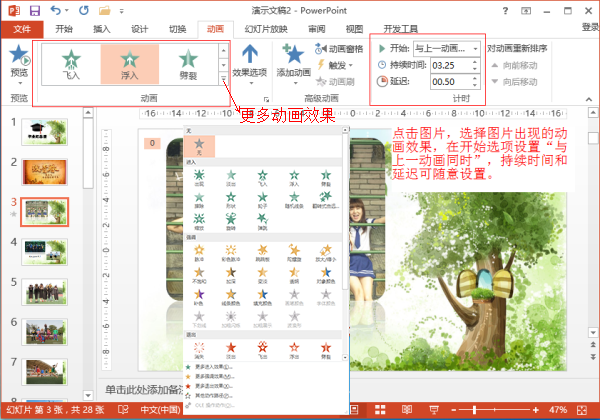Choose 出现 entrance effect in dropdown gallery
600x420 pixels.
coord(199,178)
